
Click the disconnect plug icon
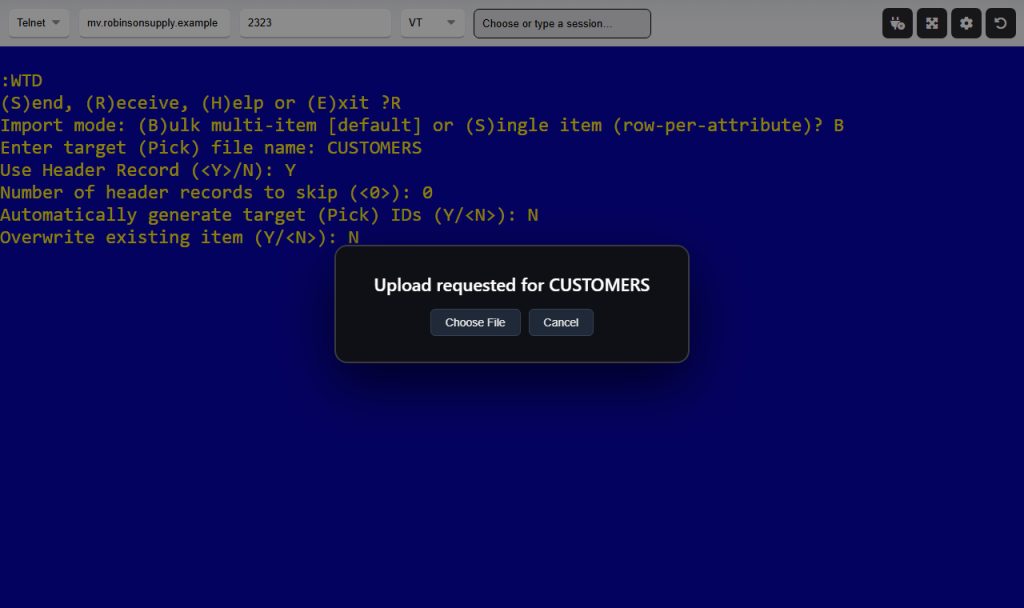point(897,24)
